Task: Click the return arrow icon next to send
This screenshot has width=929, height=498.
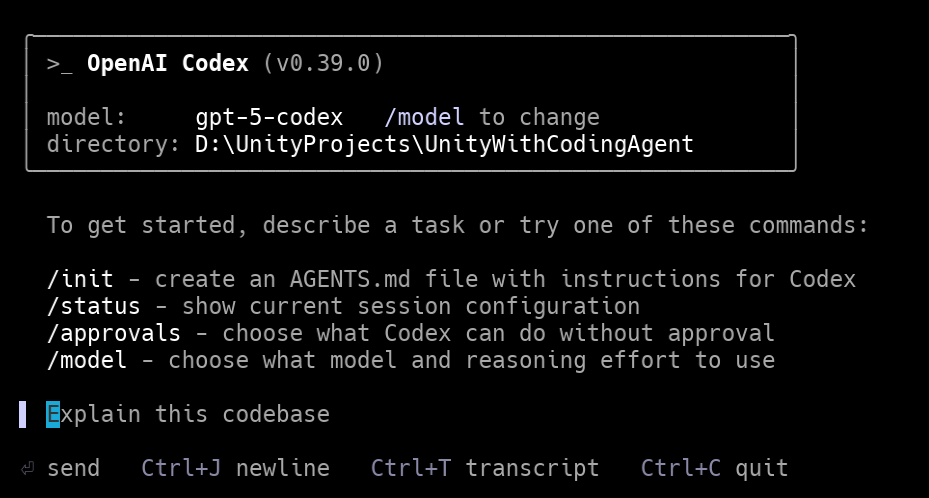Action: [x=27, y=468]
